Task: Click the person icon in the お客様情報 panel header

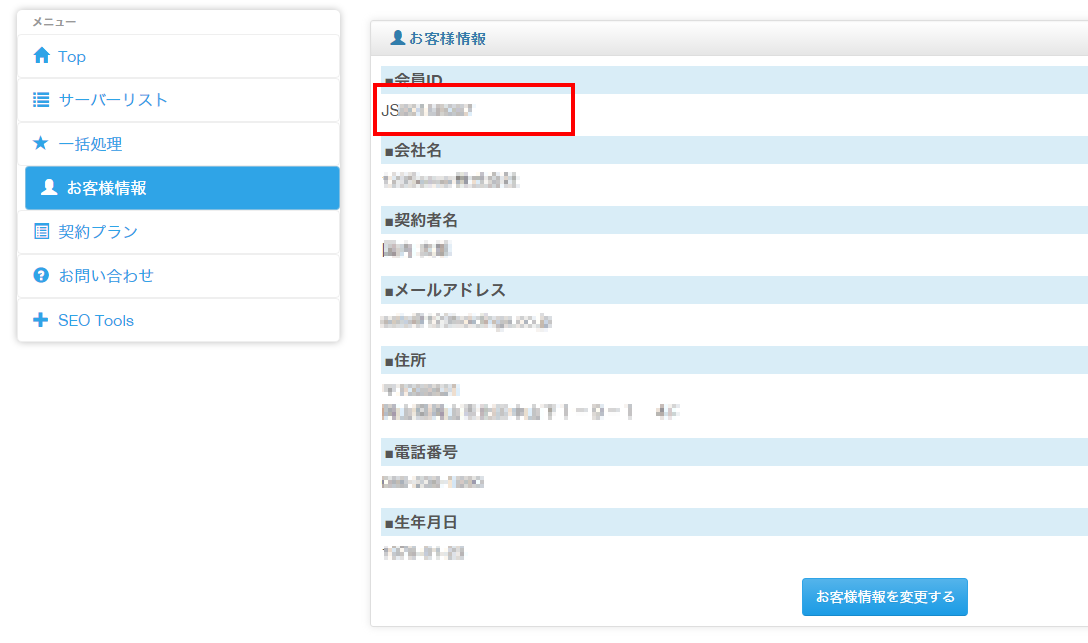Action: tap(397, 38)
